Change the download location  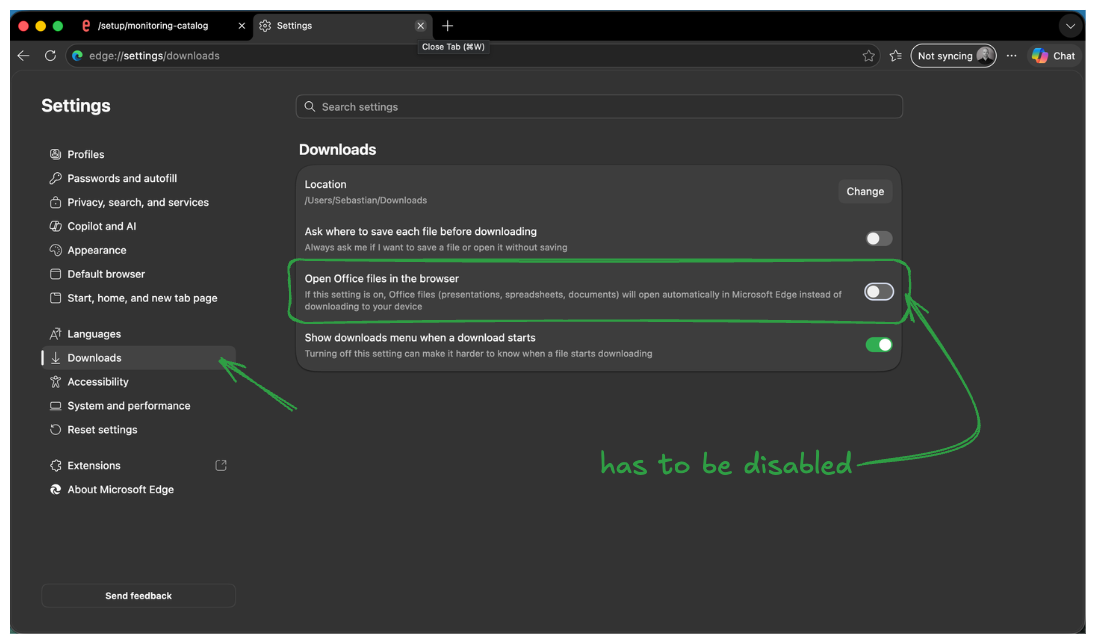865,191
